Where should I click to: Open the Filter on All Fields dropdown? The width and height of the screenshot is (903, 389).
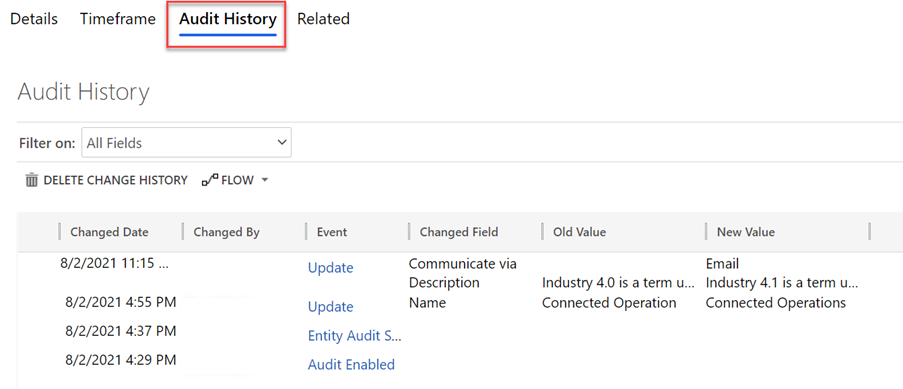[186, 142]
